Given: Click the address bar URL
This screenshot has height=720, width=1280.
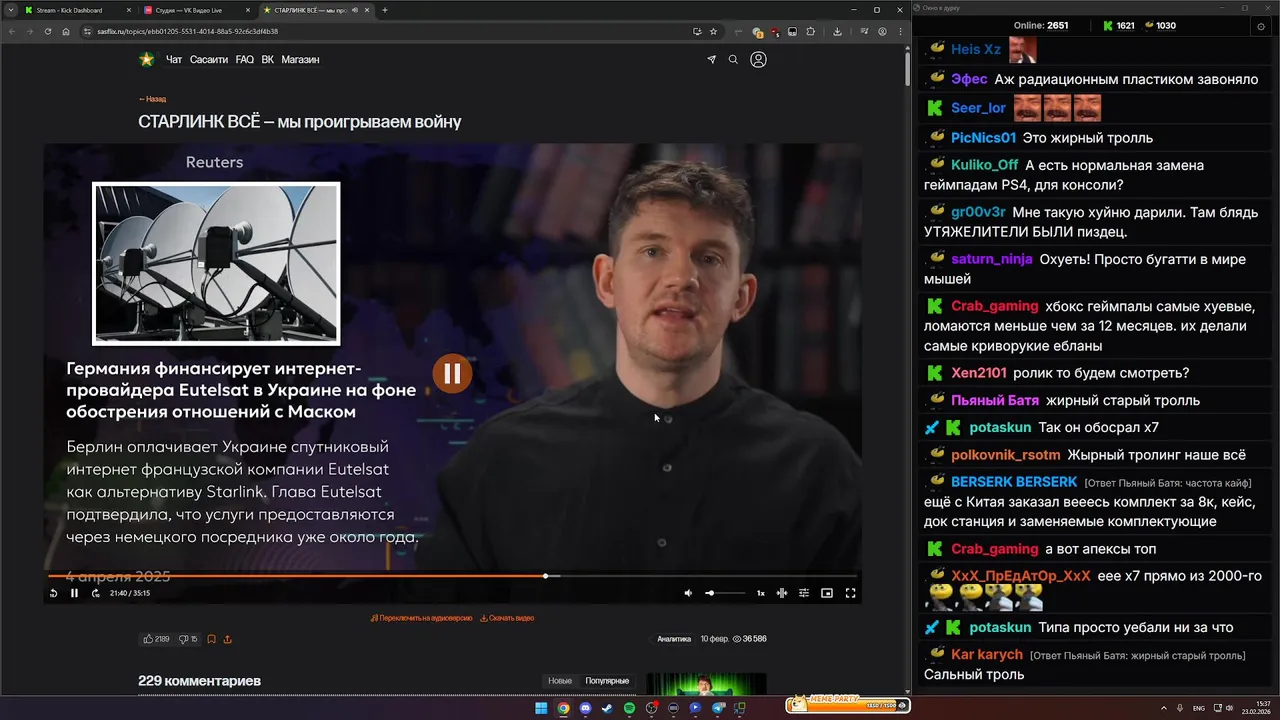Looking at the screenshot, I should [x=187, y=31].
